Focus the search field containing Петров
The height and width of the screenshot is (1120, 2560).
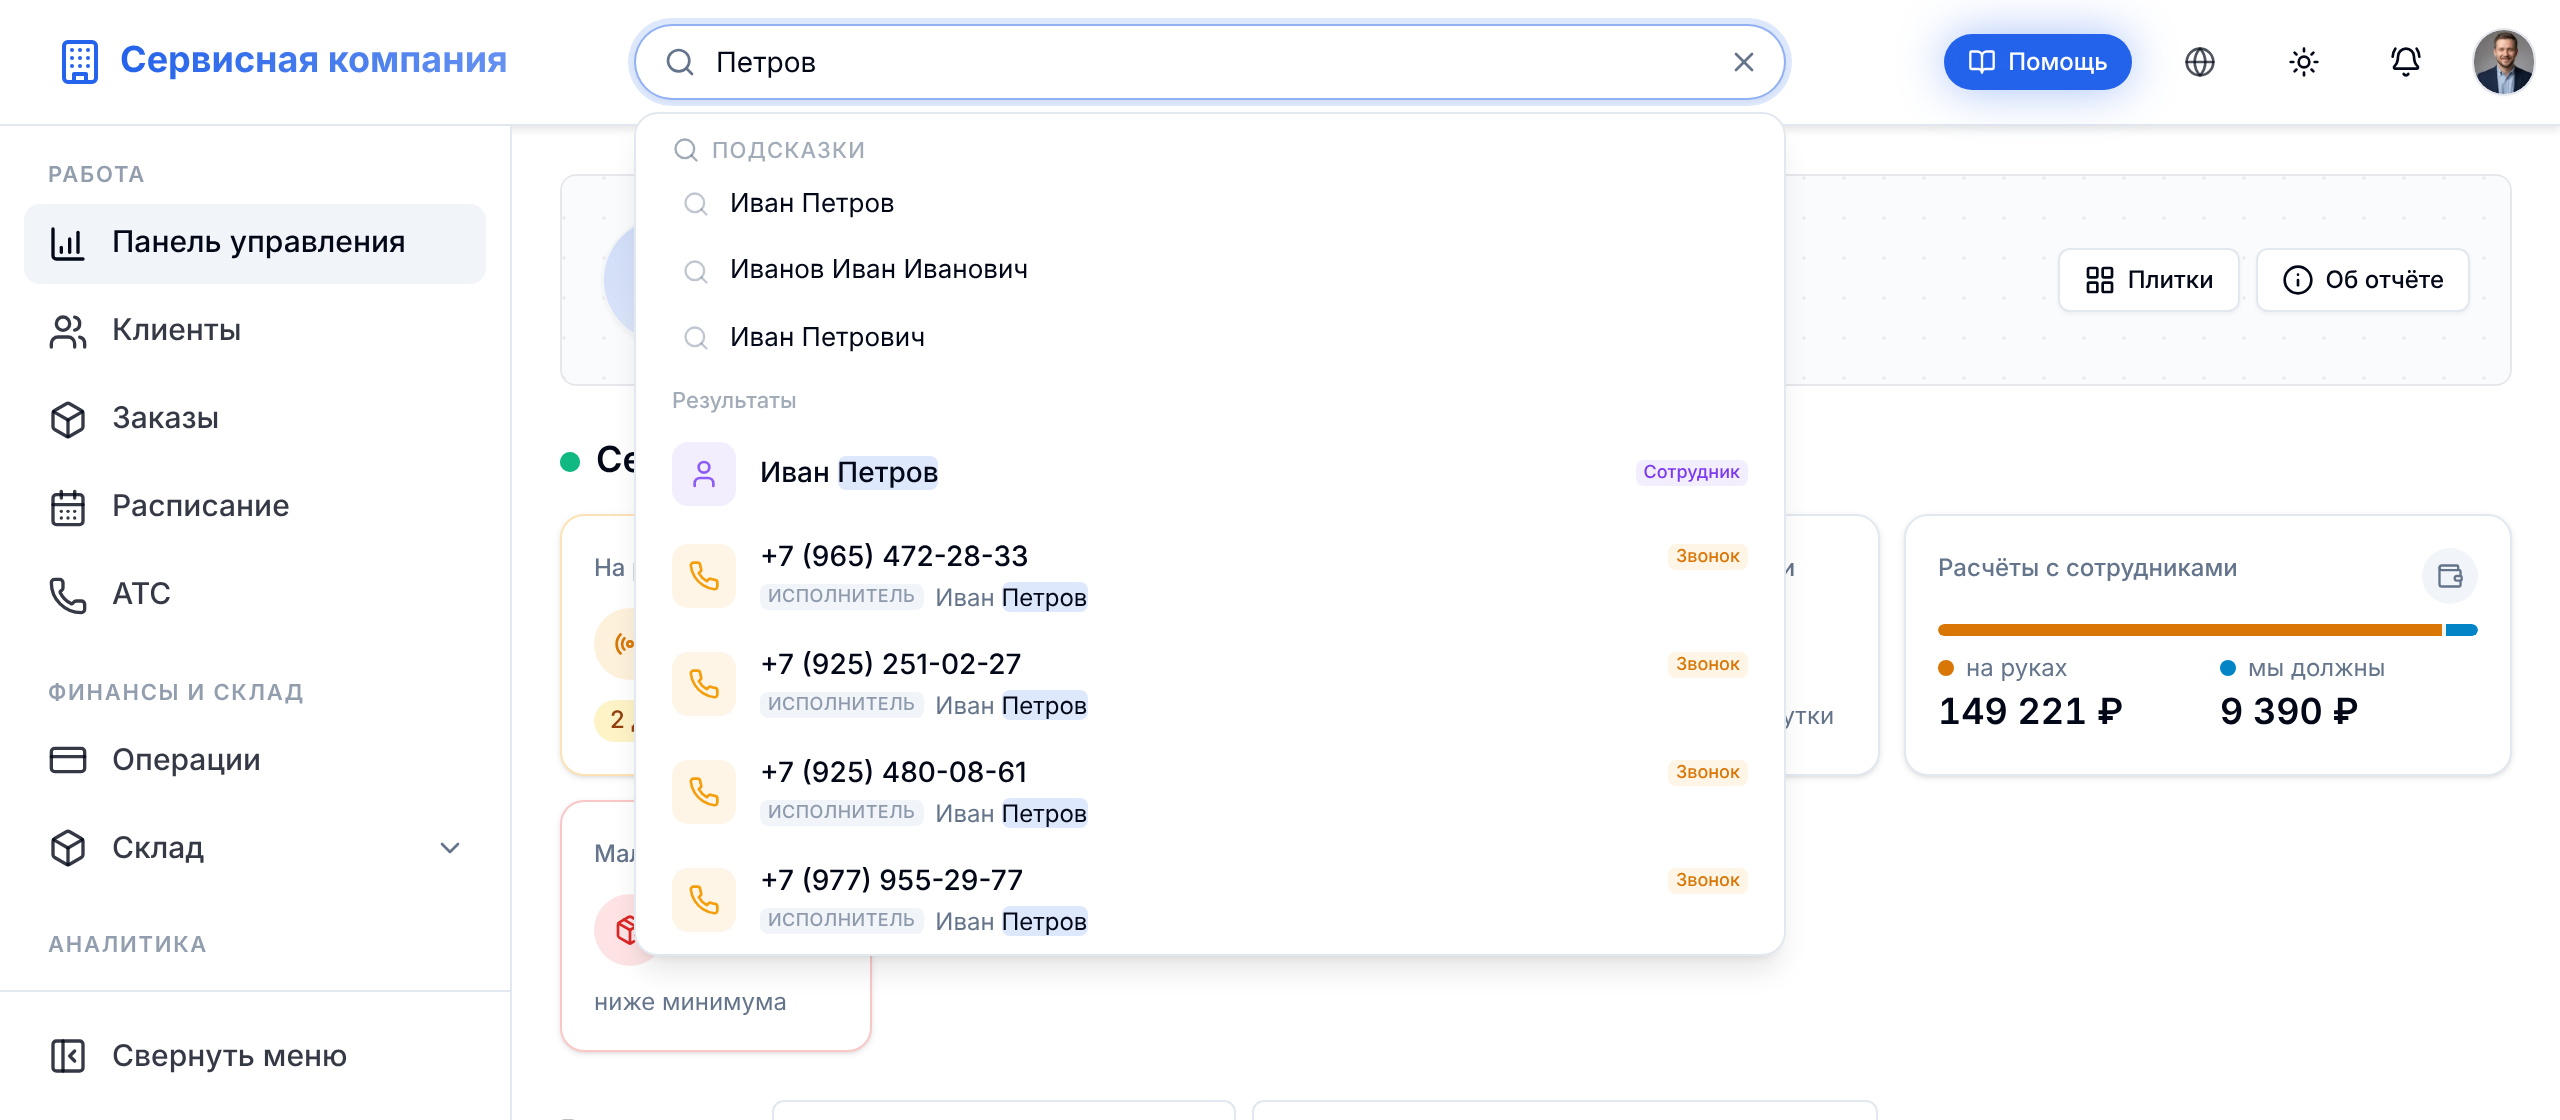[x=1210, y=62]
